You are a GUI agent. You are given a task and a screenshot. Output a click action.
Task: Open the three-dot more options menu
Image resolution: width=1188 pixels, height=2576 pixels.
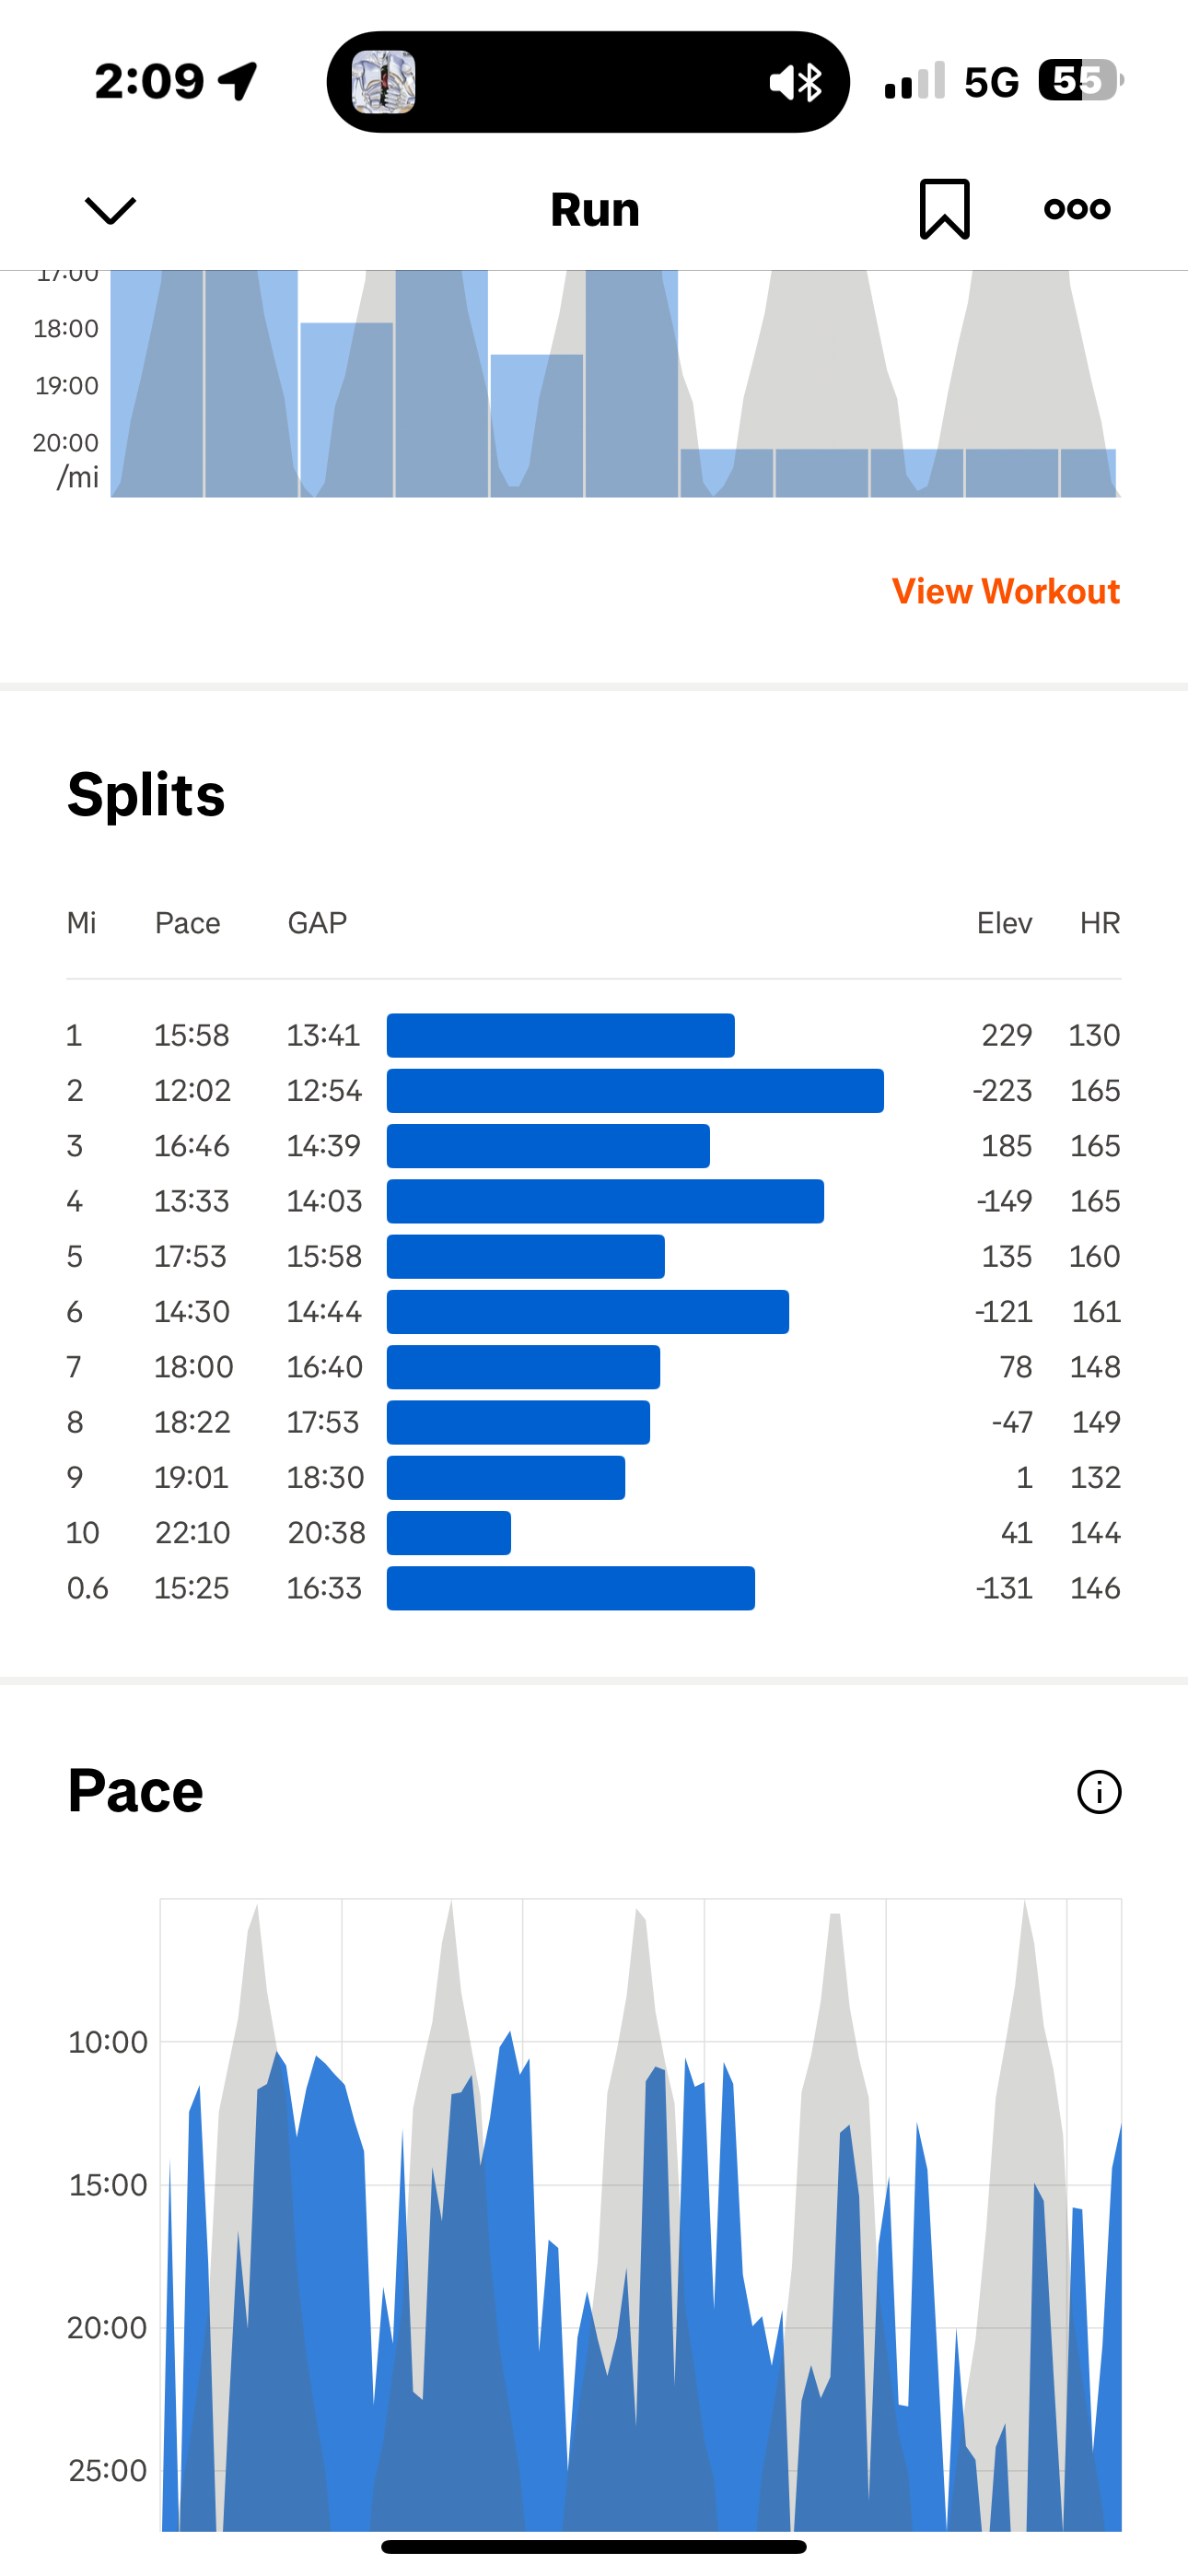click(1077, 209)
